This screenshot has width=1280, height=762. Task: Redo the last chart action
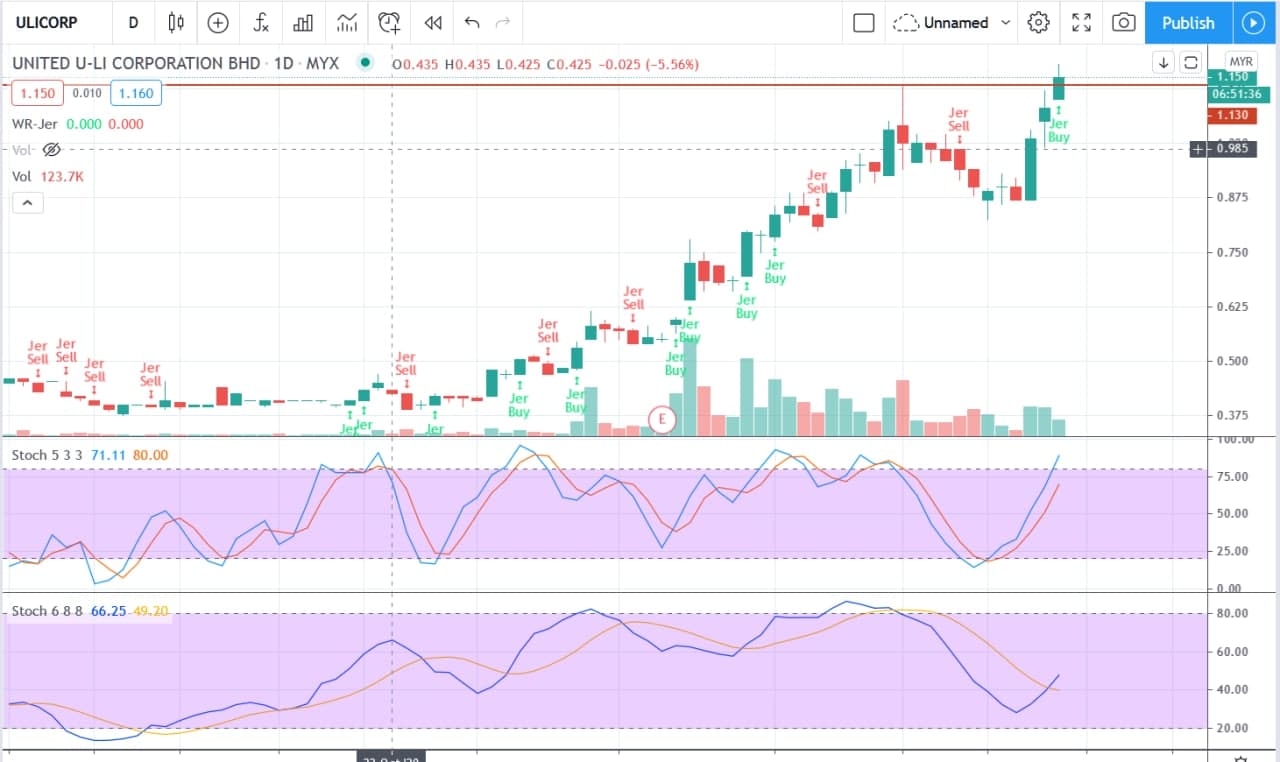pos(503,22)
